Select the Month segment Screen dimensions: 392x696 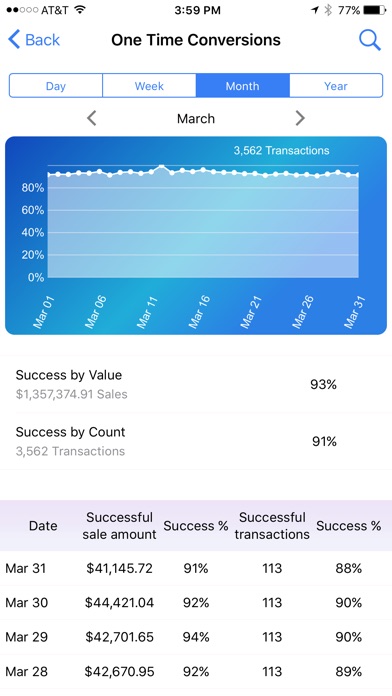tap(243, 86)
